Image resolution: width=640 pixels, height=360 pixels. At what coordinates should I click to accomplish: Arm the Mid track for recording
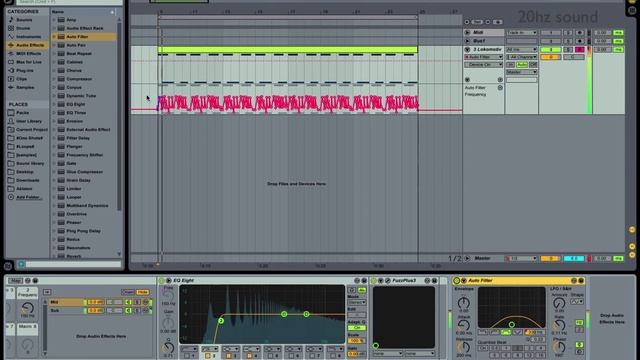[x=579, y=32]
